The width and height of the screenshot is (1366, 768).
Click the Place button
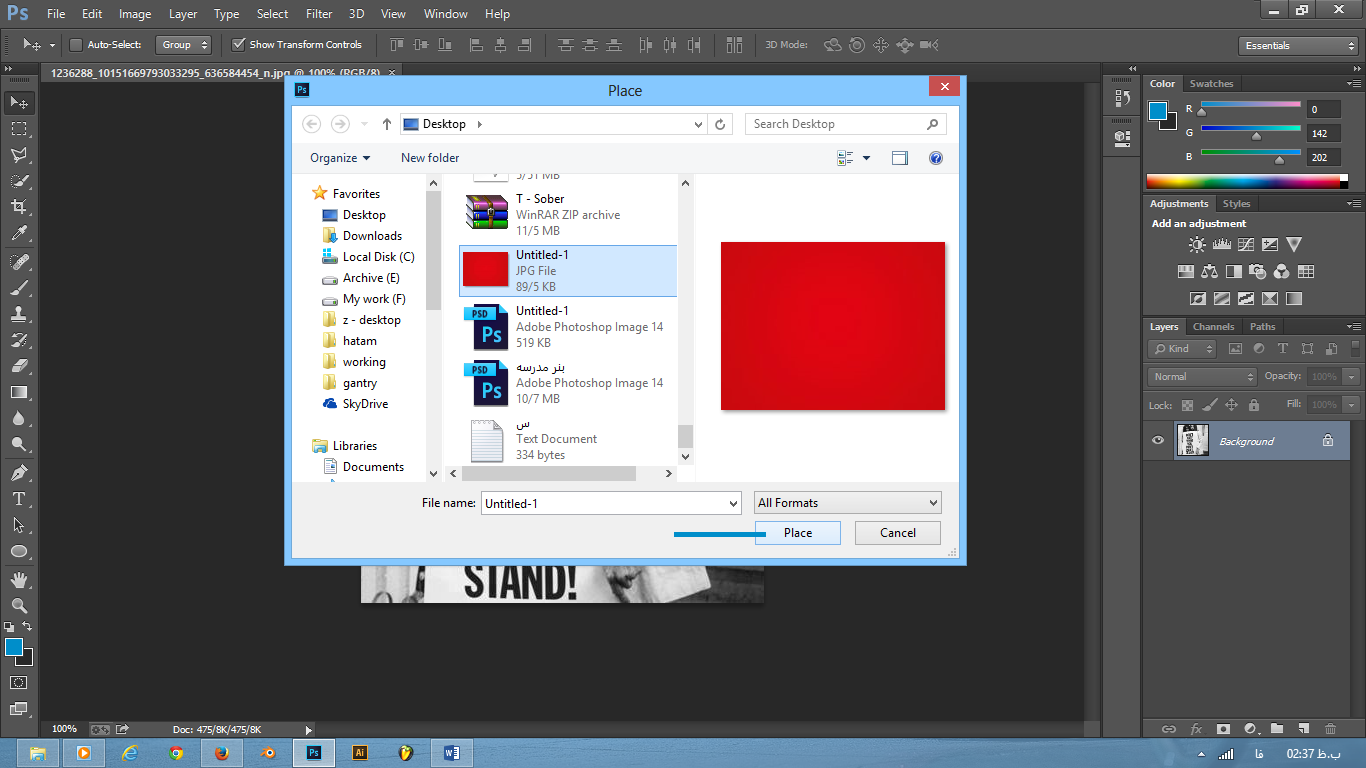pyautogui.click(x=798, y=533)
